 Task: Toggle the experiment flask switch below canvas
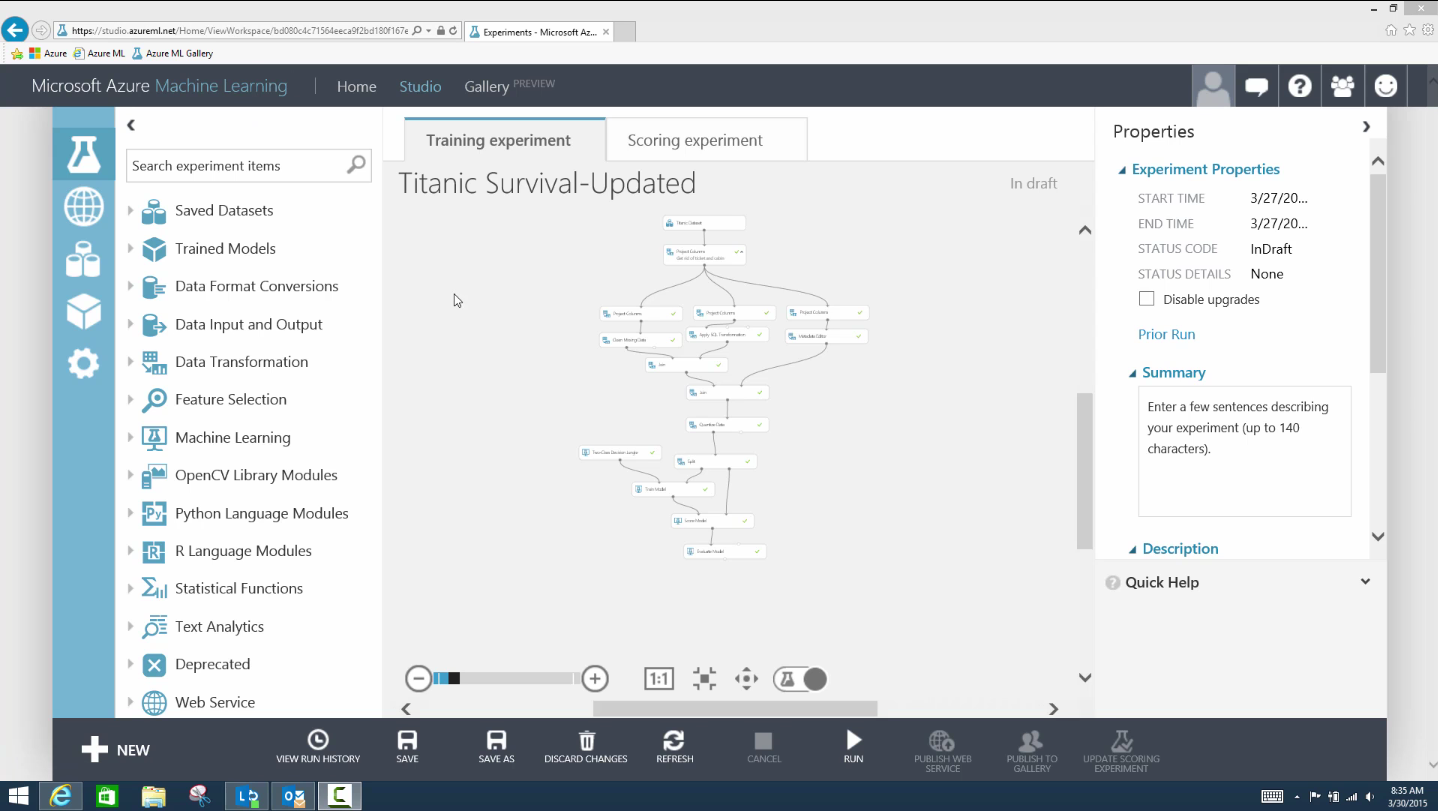click(800, 679)
